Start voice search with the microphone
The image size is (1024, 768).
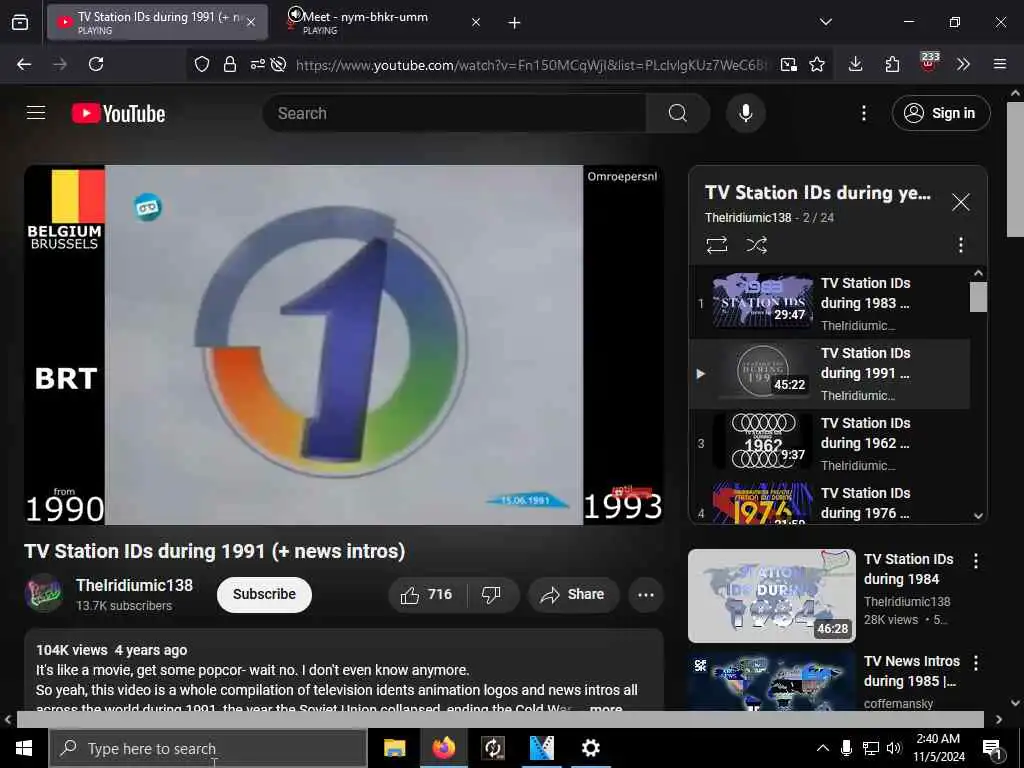click(x=745, y=113)
